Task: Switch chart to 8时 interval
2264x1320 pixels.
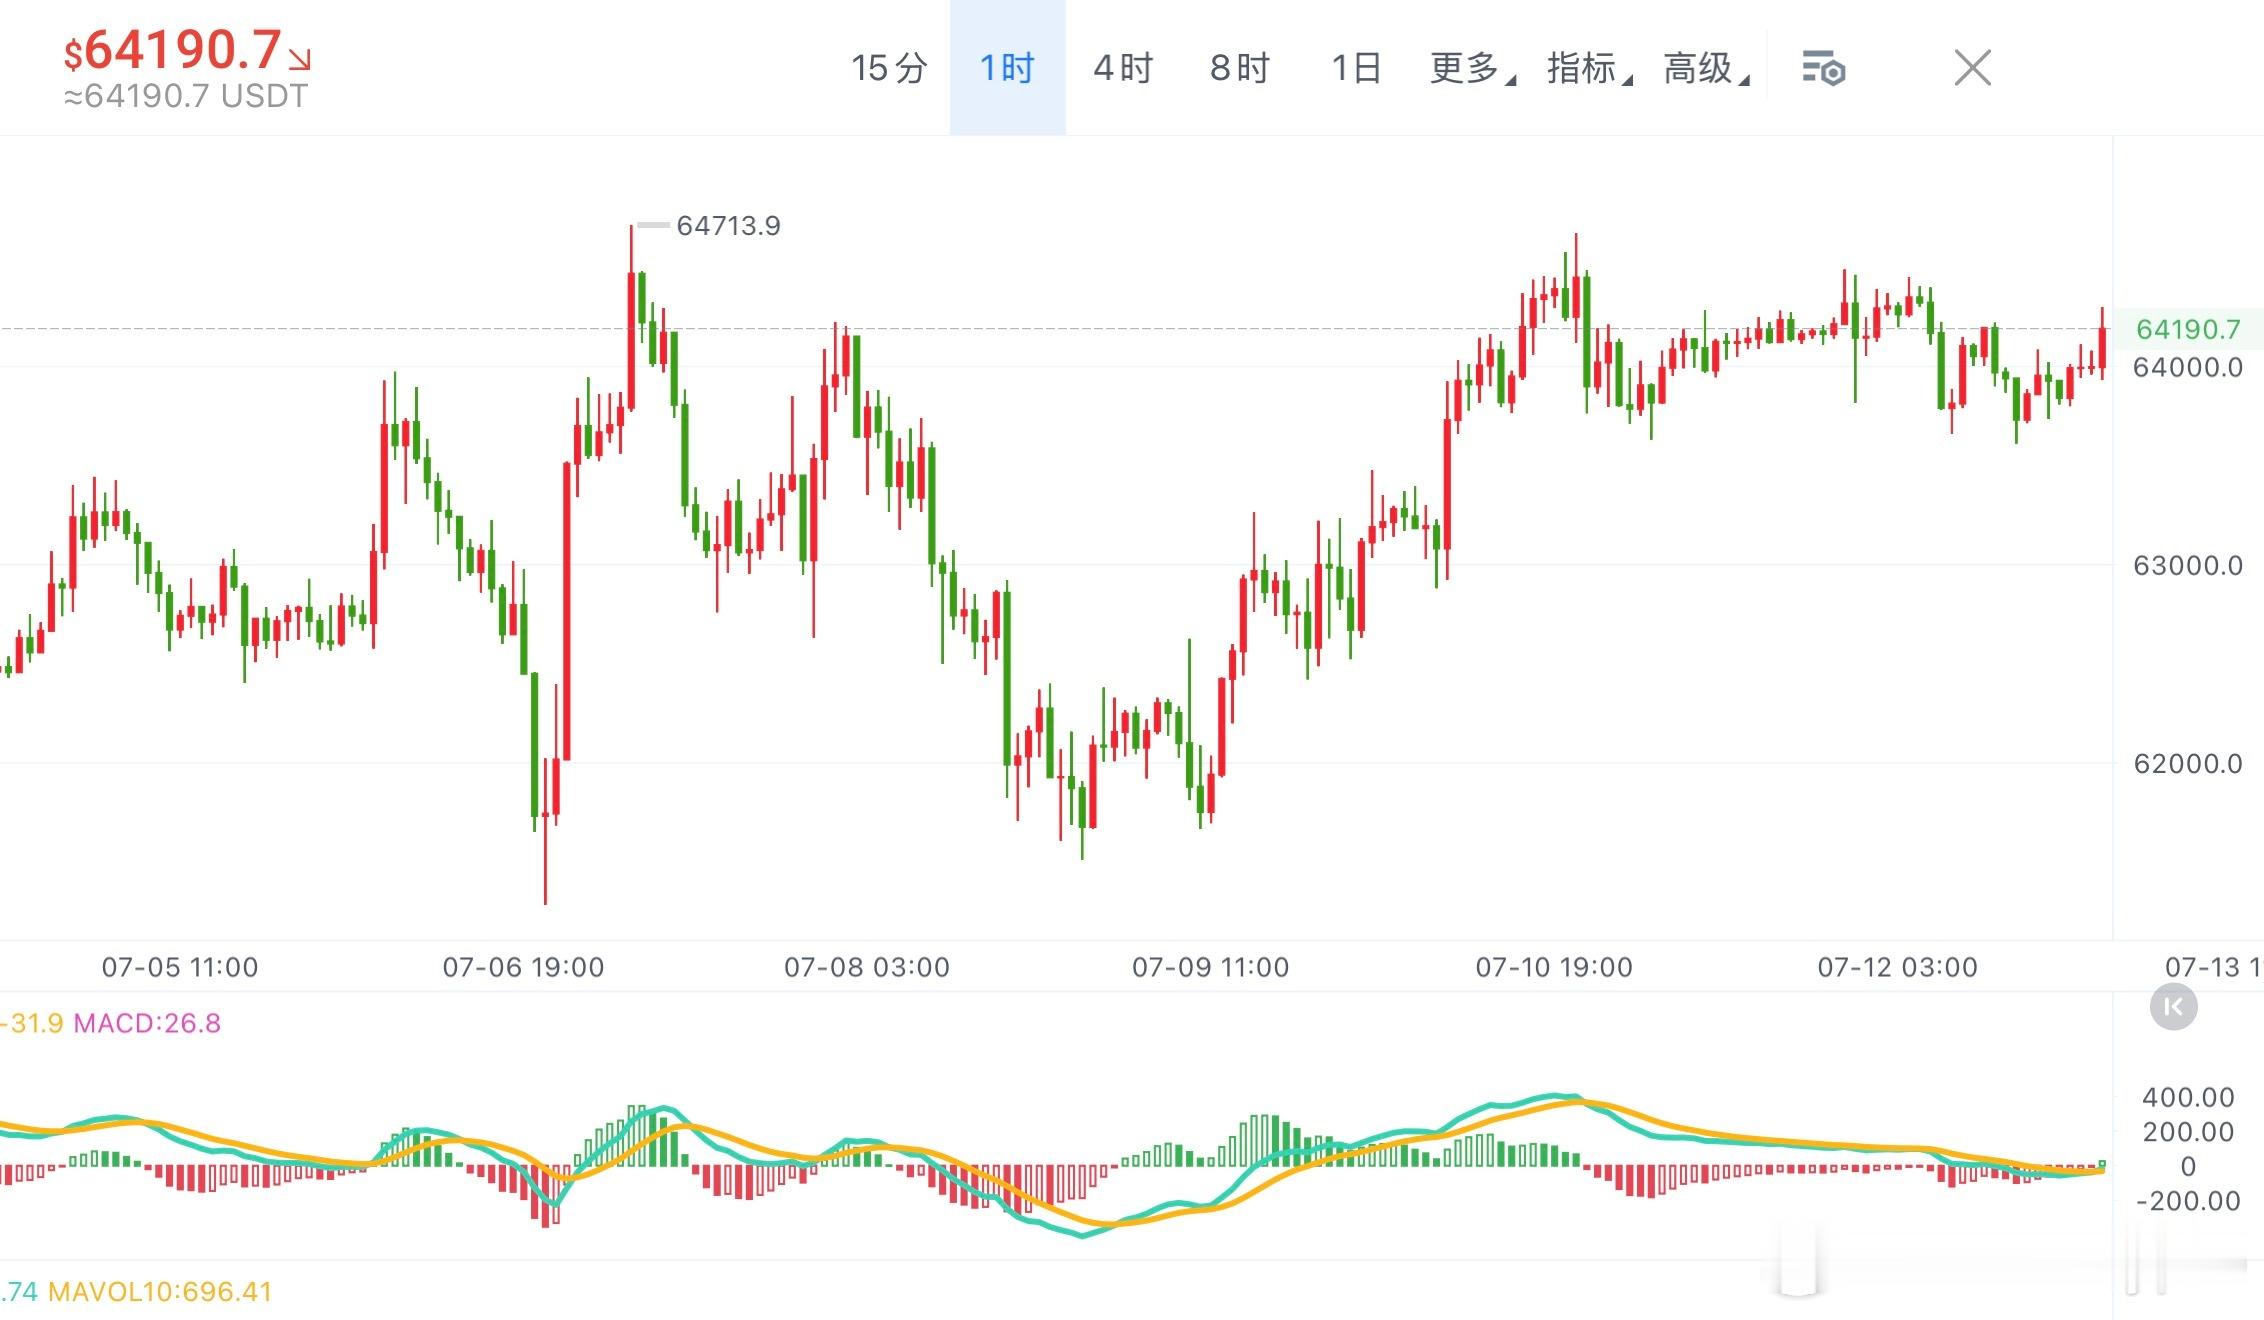Action: [x=1240, y=68]
